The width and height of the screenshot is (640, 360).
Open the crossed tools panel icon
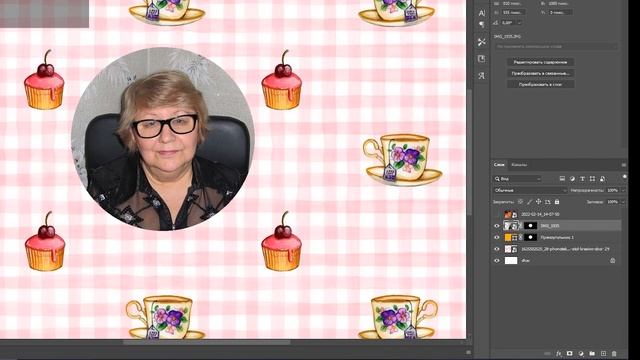[x=482, y=42]
